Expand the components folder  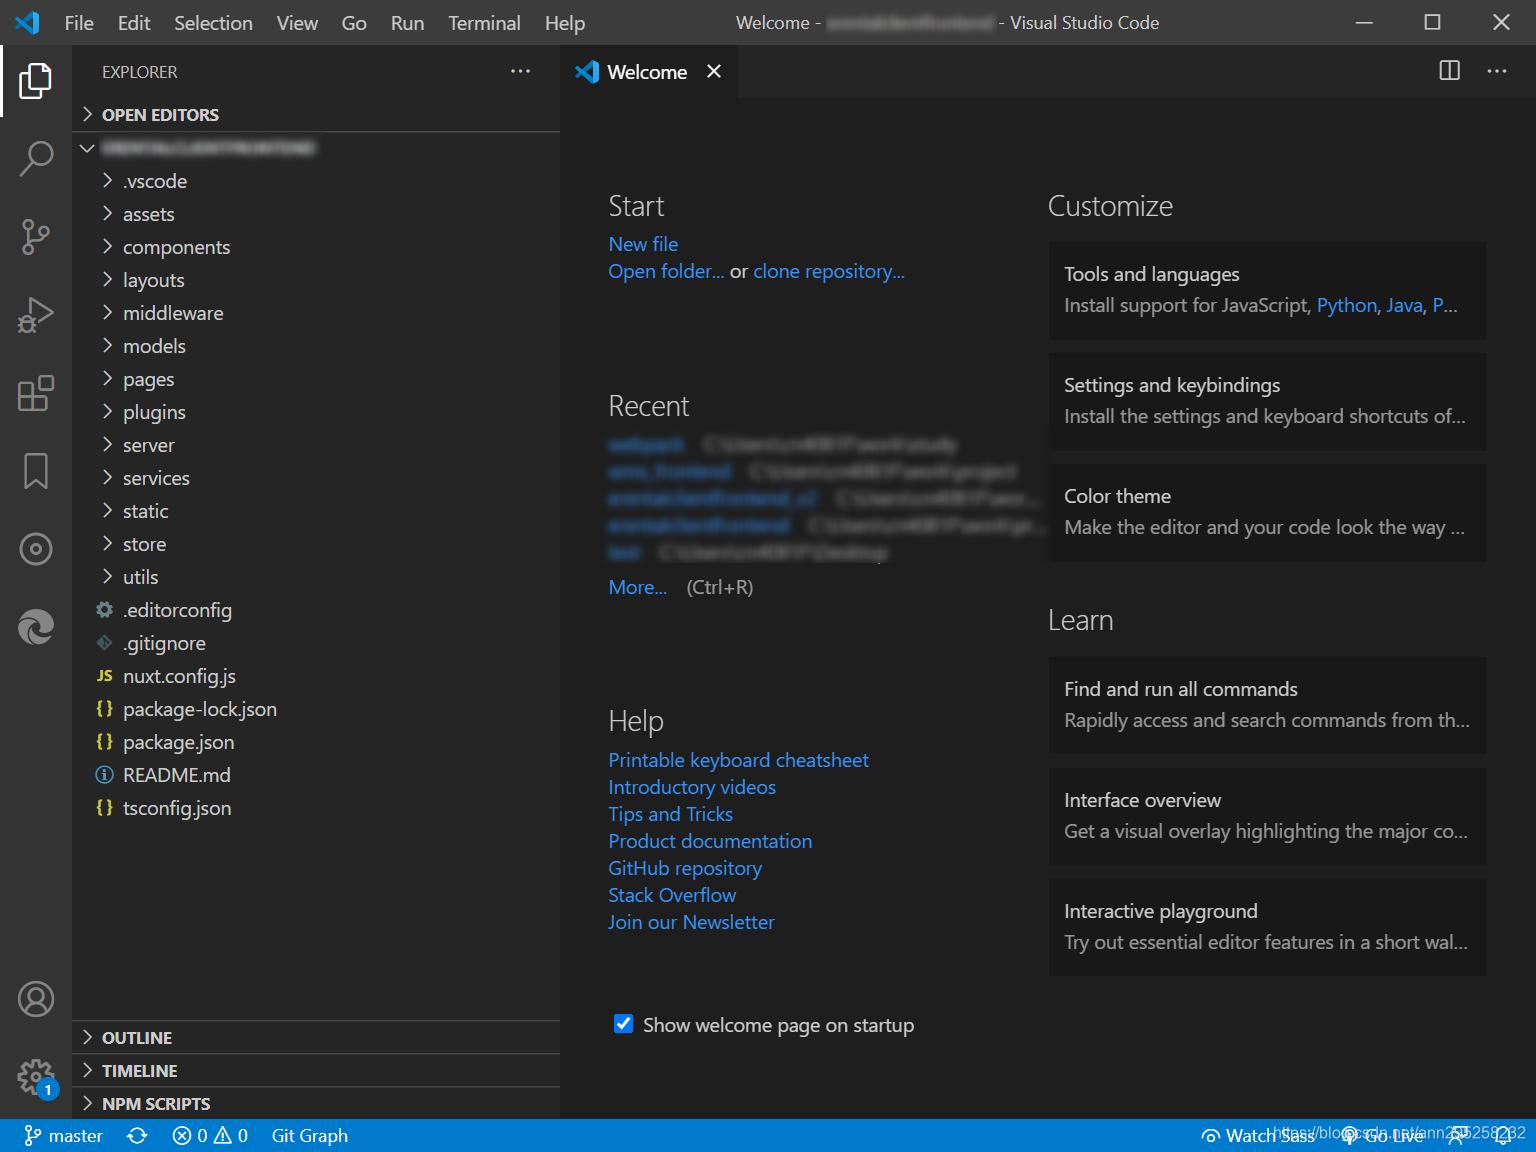click(316, 247)
